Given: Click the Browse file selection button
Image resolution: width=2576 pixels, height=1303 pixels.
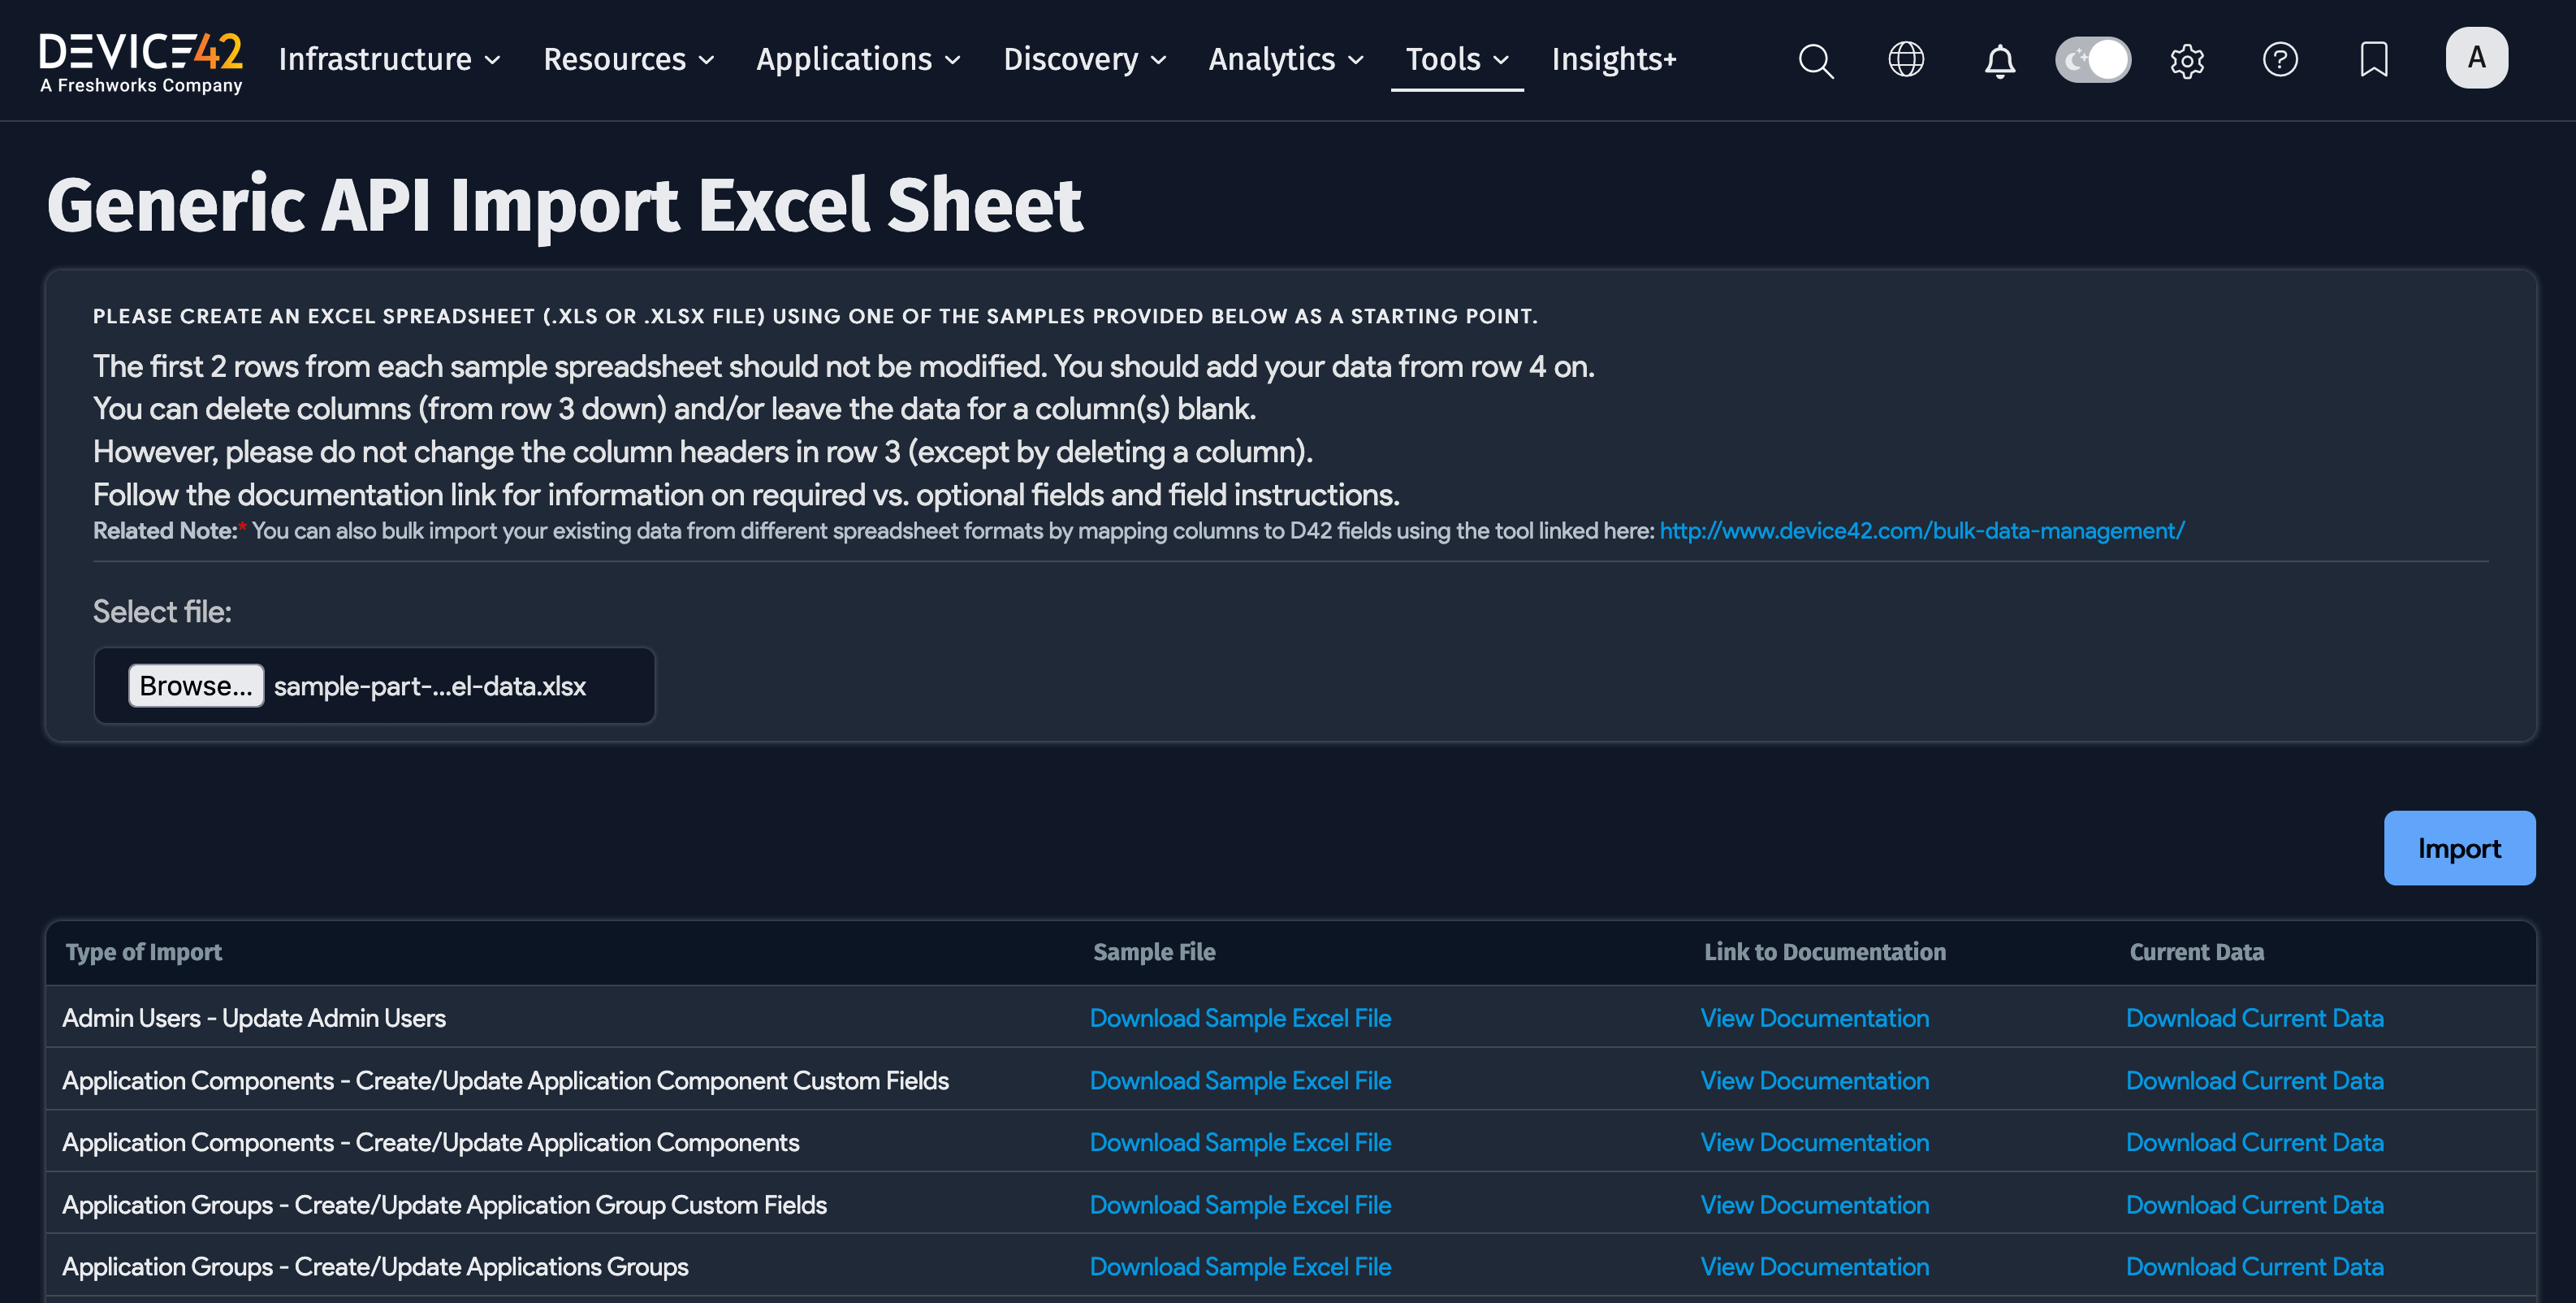Looking at the screenshot, I should pos(195,686).
